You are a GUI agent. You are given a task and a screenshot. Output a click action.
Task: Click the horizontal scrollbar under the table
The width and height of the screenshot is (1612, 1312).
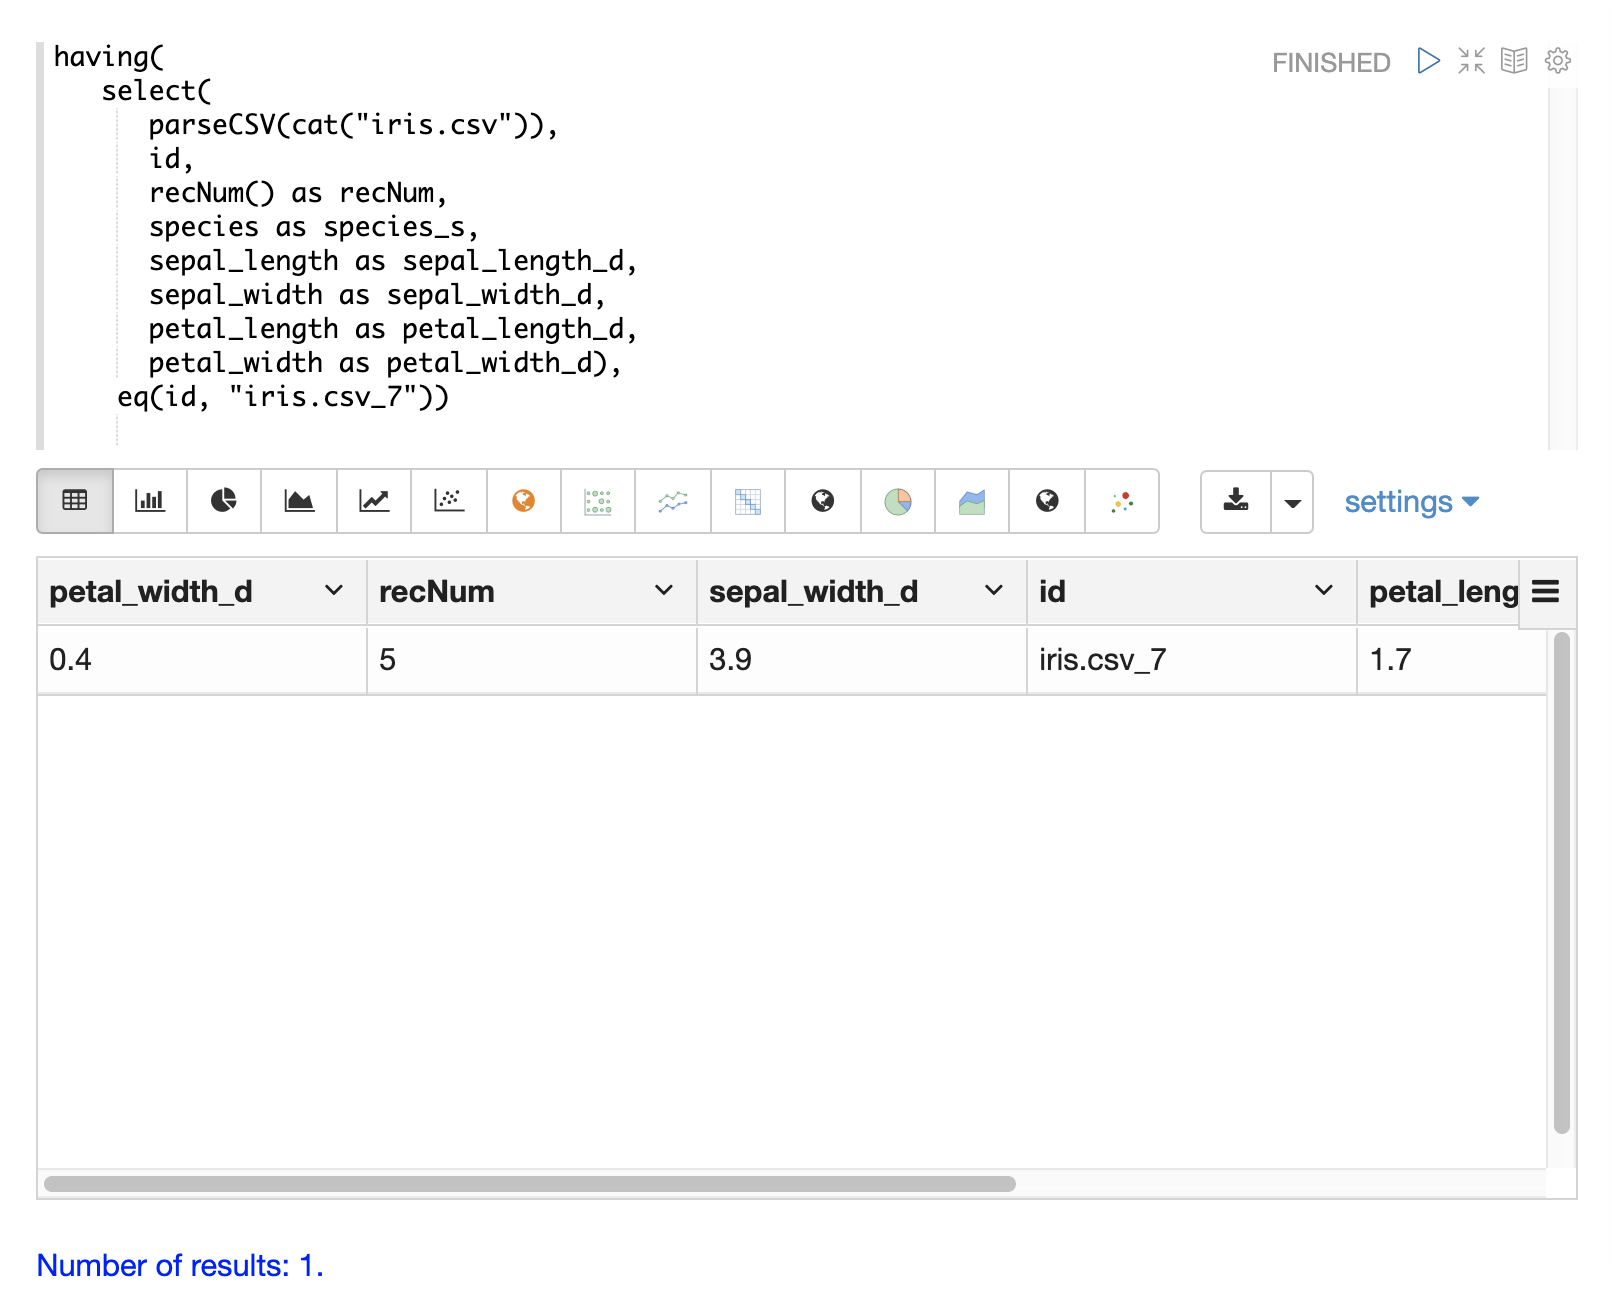(x=530, y=1184)
